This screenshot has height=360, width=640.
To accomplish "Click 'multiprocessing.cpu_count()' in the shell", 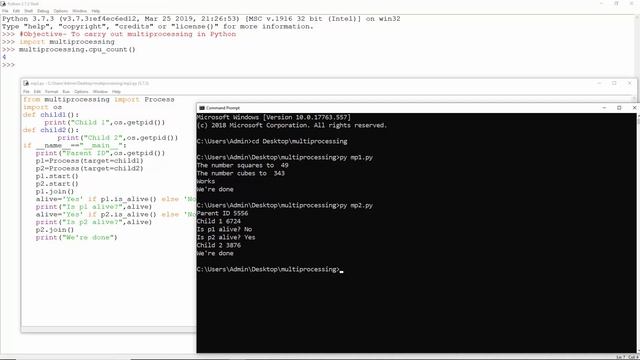I will coord(77,49).
